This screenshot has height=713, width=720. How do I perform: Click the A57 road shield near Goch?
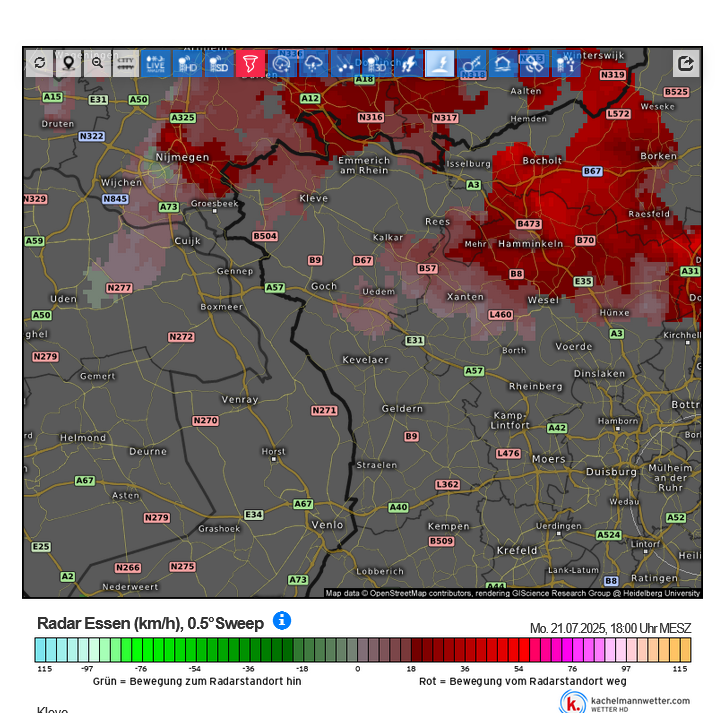click(x=275, y=287)
